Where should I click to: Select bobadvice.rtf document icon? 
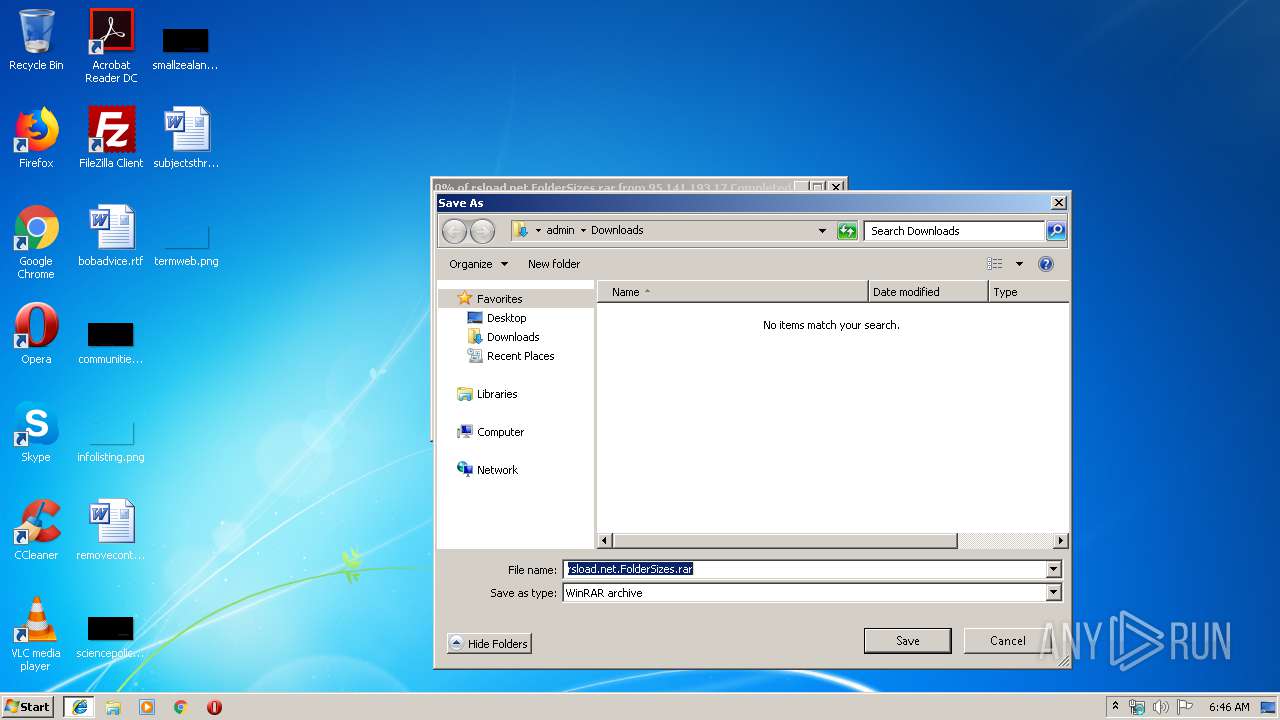click(111, 236)
